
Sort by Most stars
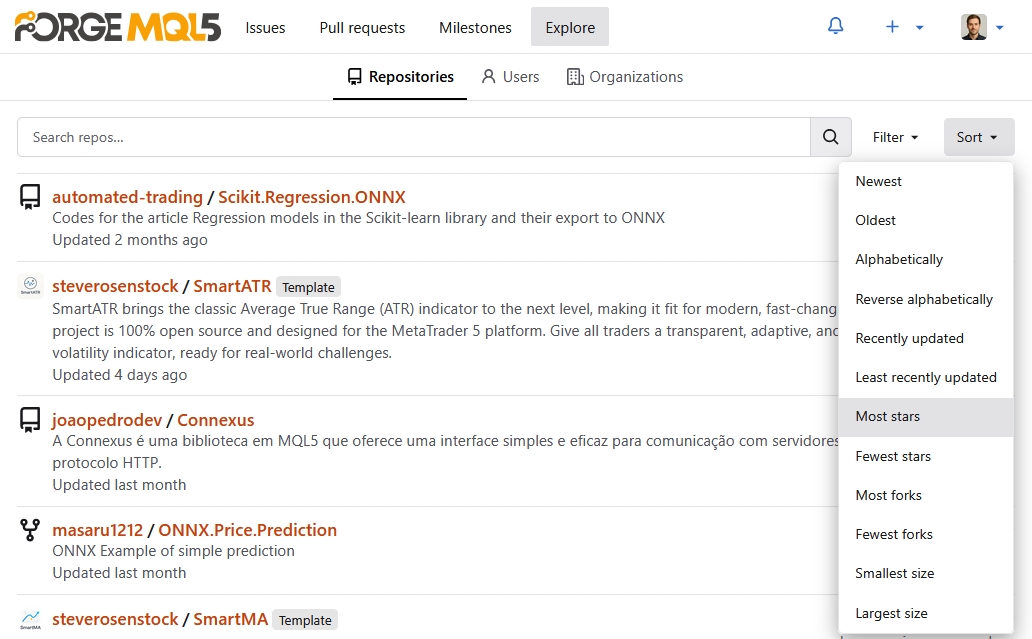point(925,417)
